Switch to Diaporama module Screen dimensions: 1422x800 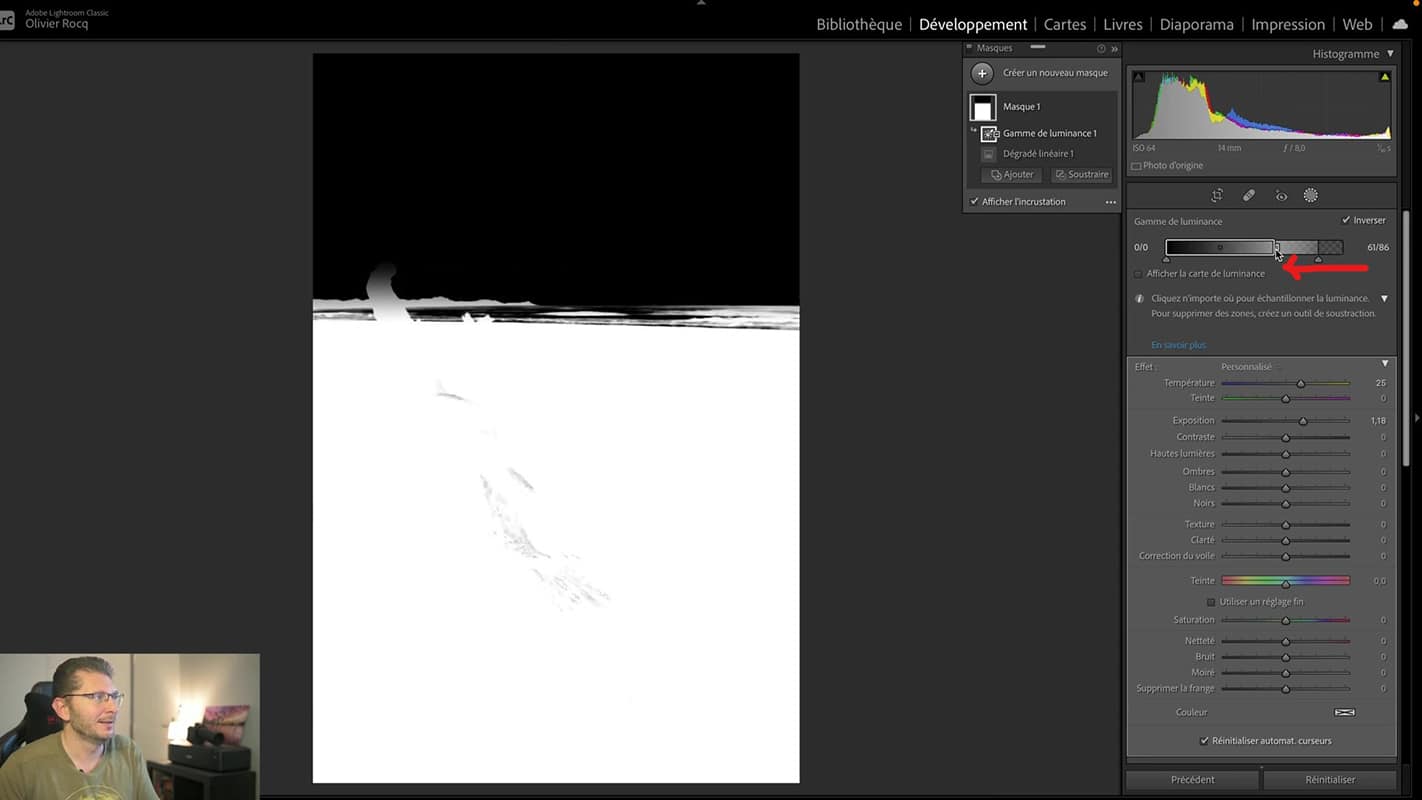tap(1197, 24)
